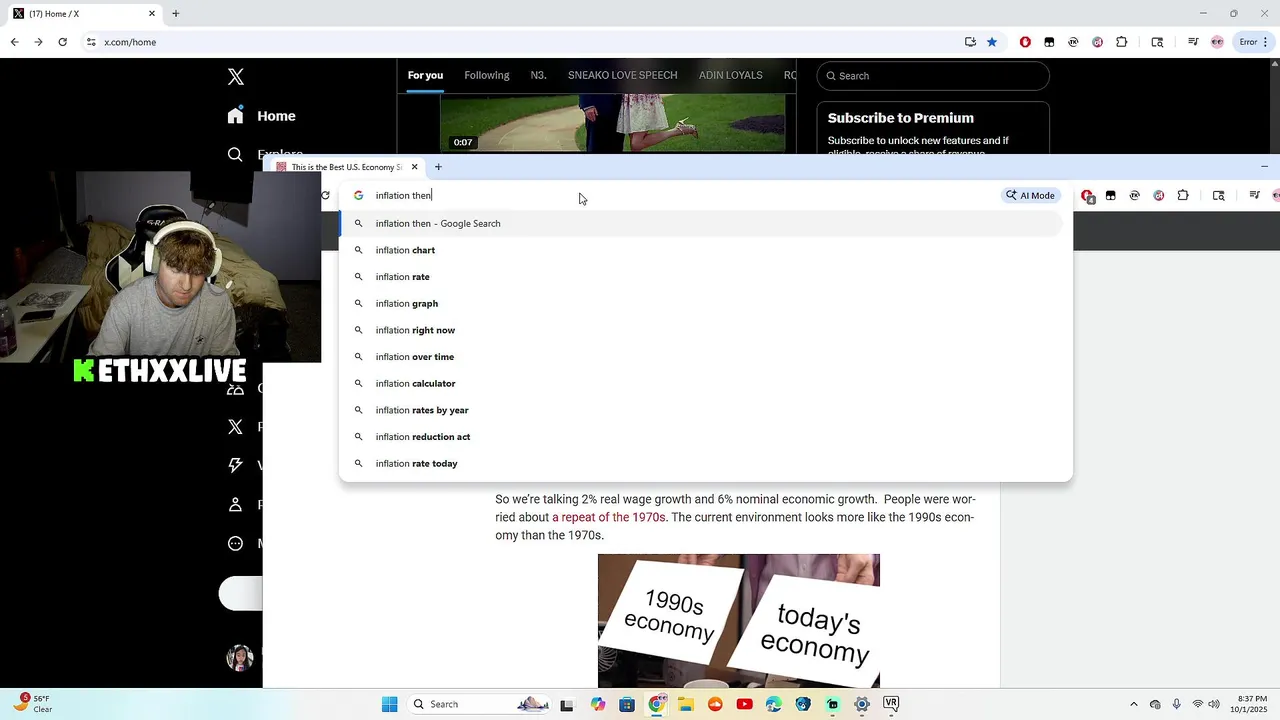Image resolution: width=1280 pixels, height=720 pixels.
Task: Click the 1990s vs today's economy meme image
Action: pos(739,621)
